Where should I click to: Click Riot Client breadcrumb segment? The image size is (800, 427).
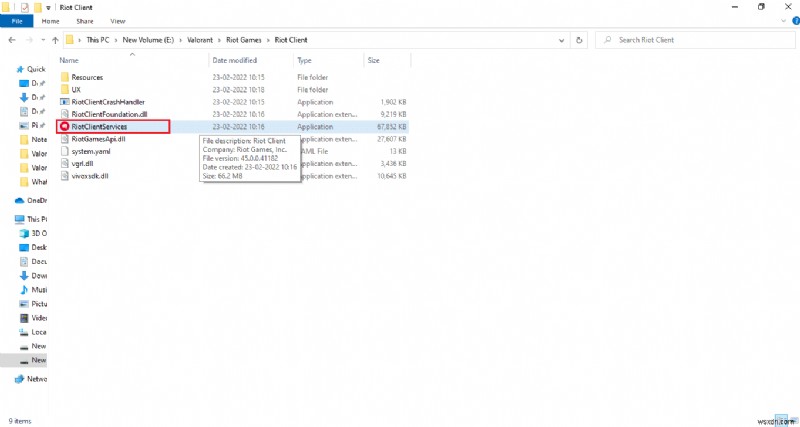(x=291, y=40)
